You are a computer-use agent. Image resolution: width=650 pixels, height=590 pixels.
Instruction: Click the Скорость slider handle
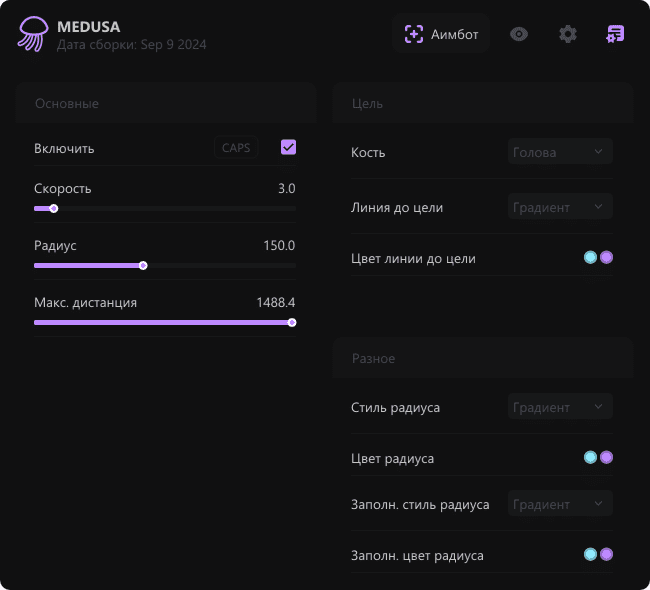click(x=54, y=209)
